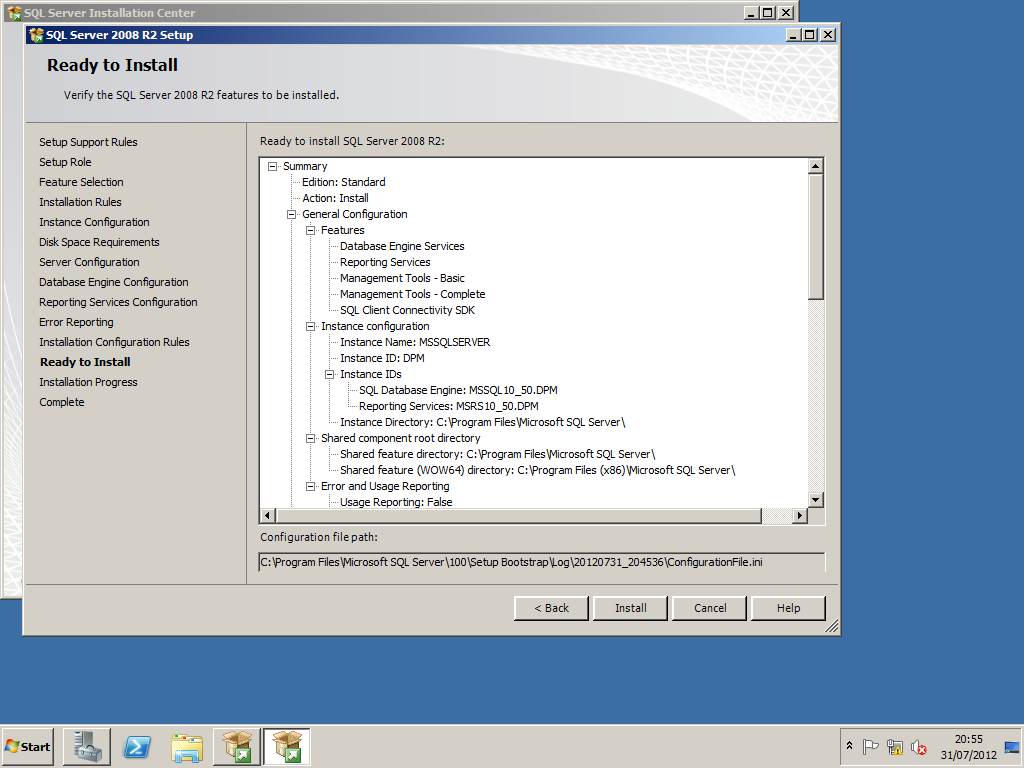Show hidden system tray icons
The width and height of the screenshot is (1024, 768).
tap(849, 745)
